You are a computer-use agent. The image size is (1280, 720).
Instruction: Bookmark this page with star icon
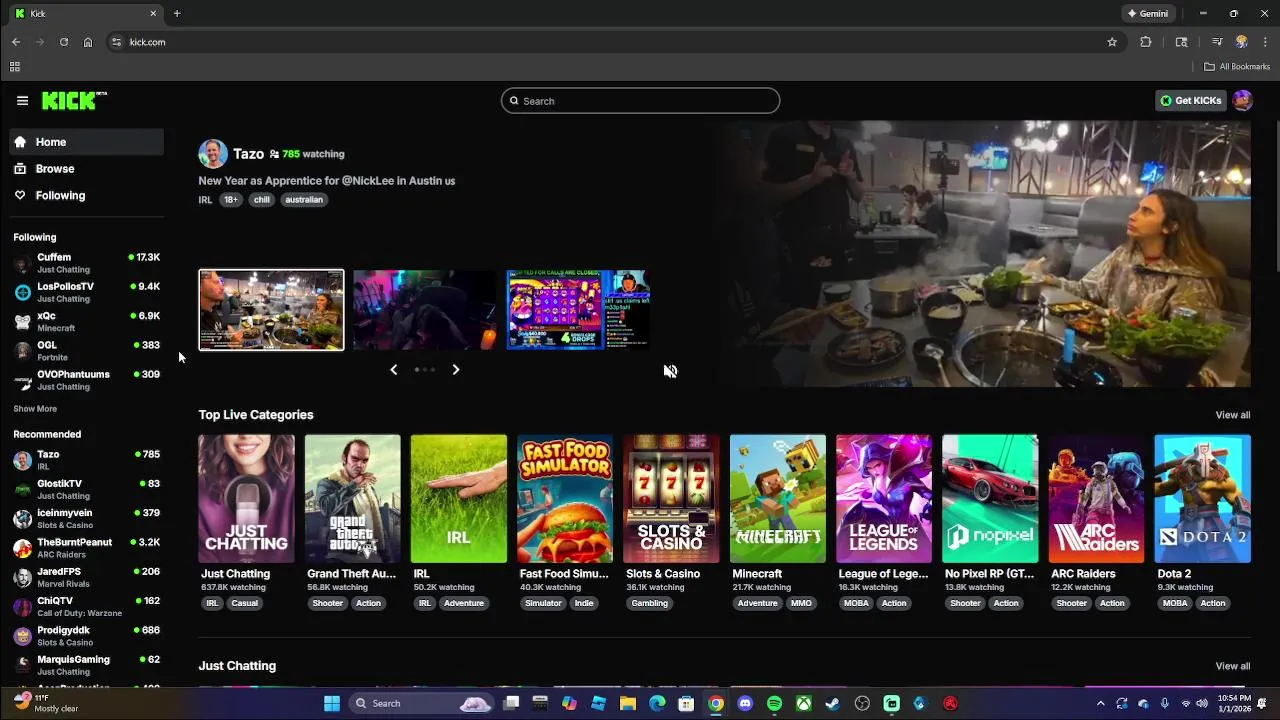pos(1112,42)
